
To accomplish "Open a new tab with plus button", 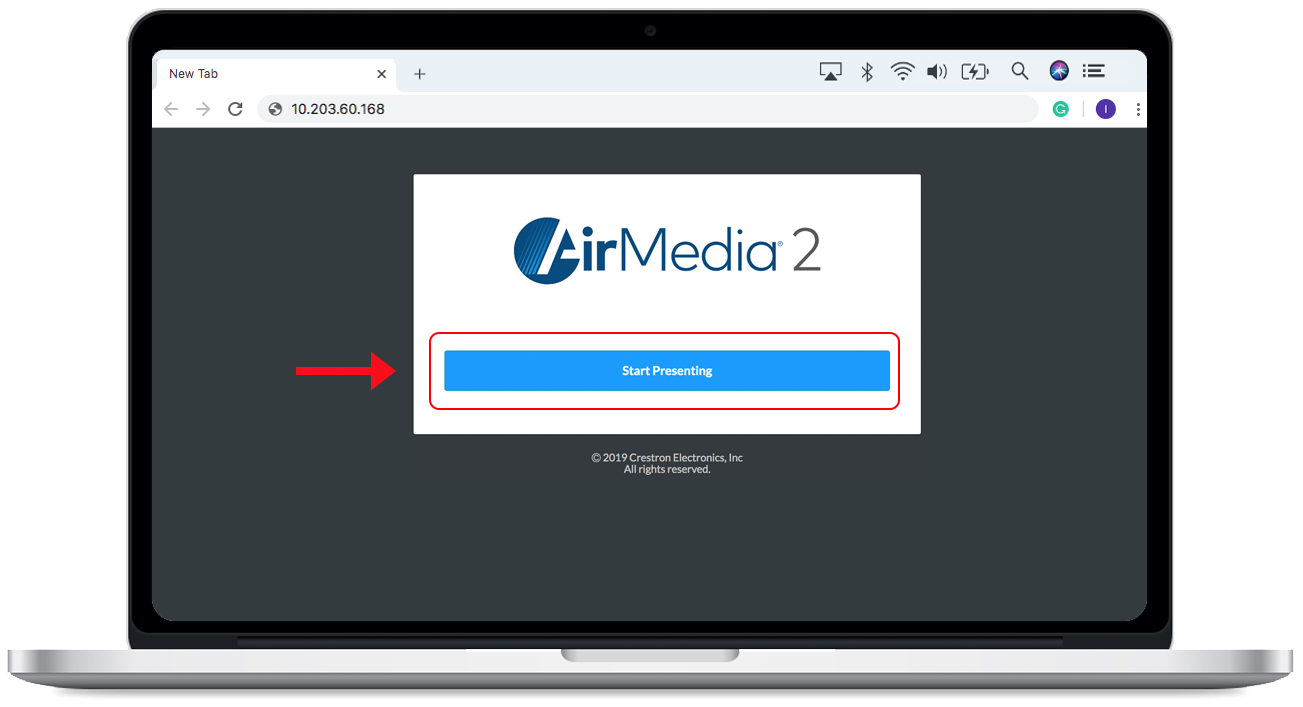I will point(420,74).
